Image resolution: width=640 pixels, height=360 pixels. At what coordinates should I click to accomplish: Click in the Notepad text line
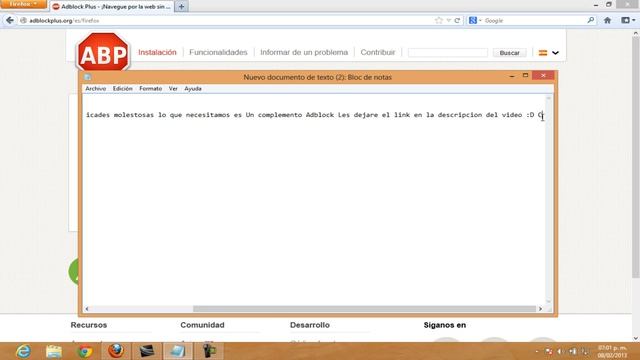click(314, 115)
